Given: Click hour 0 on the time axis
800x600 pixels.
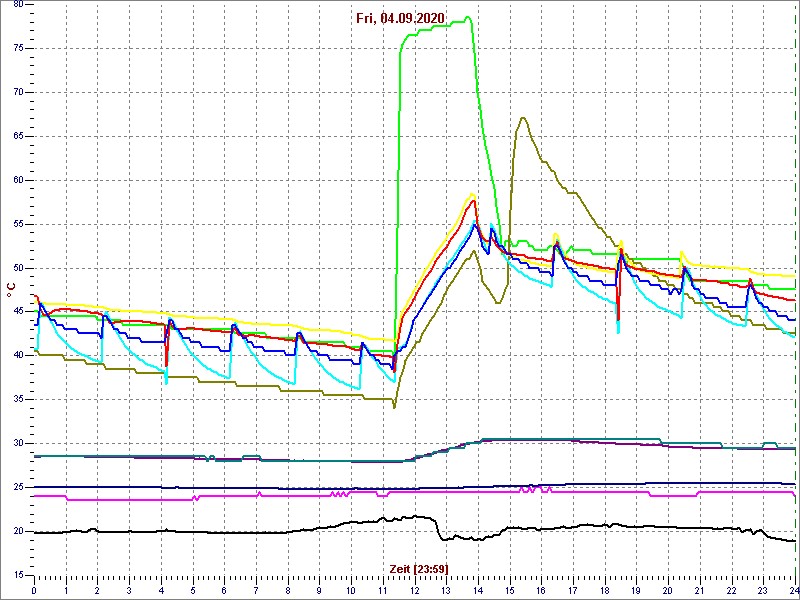Looking at the screenshot, I should tap(34, 591).
